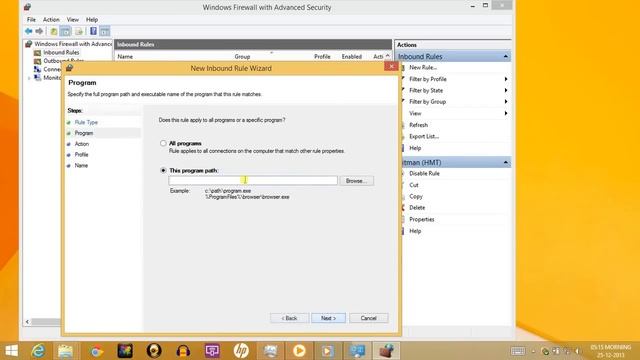Open the Help menu

[x=92, y=20]
